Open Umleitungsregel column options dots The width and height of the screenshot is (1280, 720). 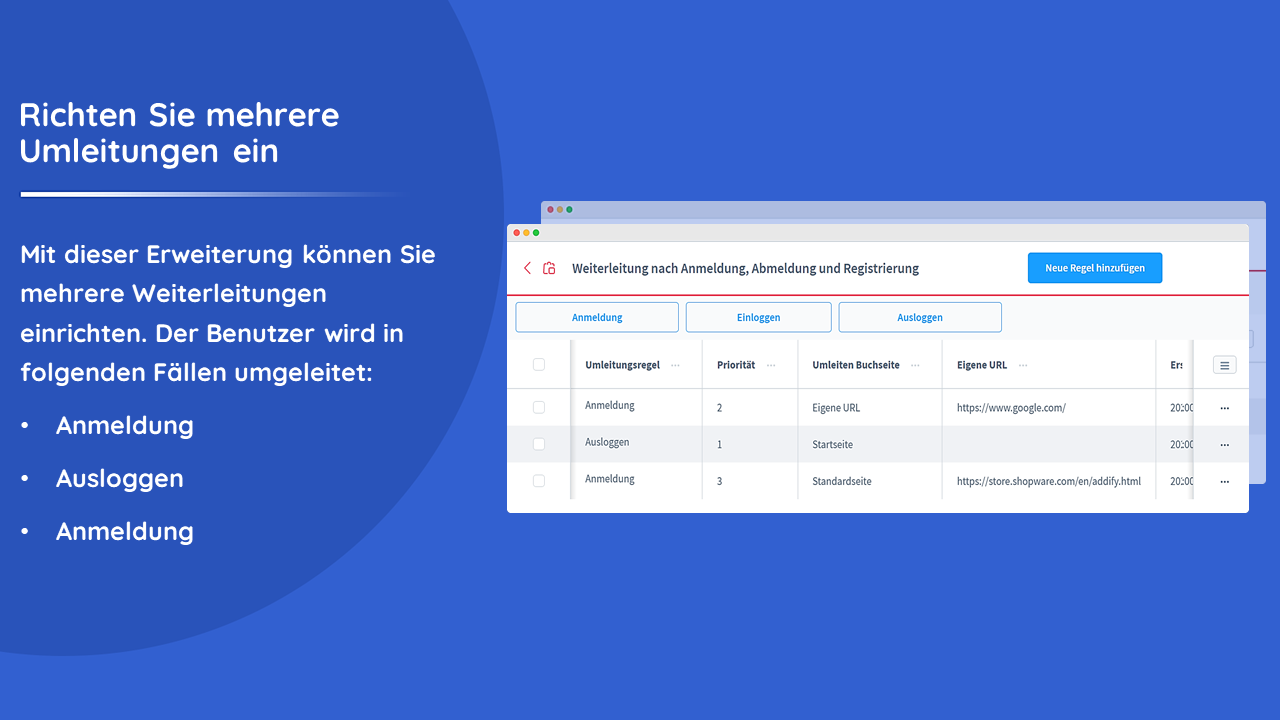tap(675, 365)
